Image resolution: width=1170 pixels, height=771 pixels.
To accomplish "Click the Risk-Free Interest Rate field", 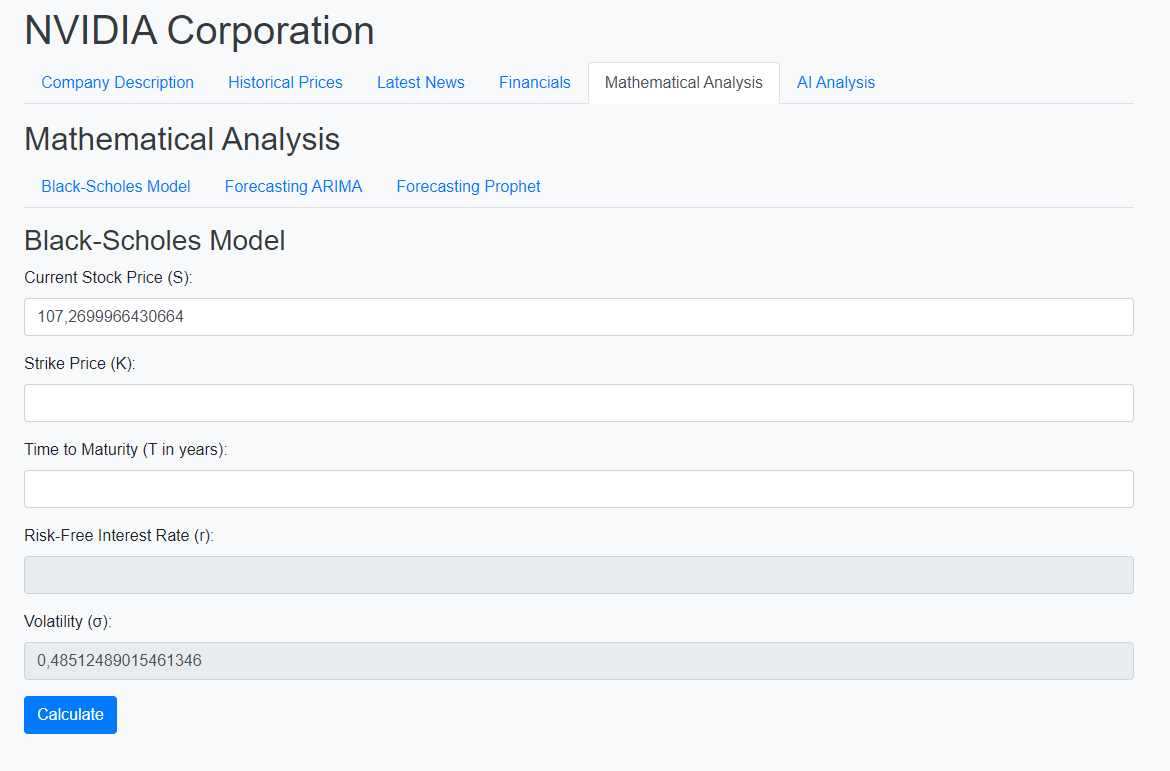I will [578, 575].
